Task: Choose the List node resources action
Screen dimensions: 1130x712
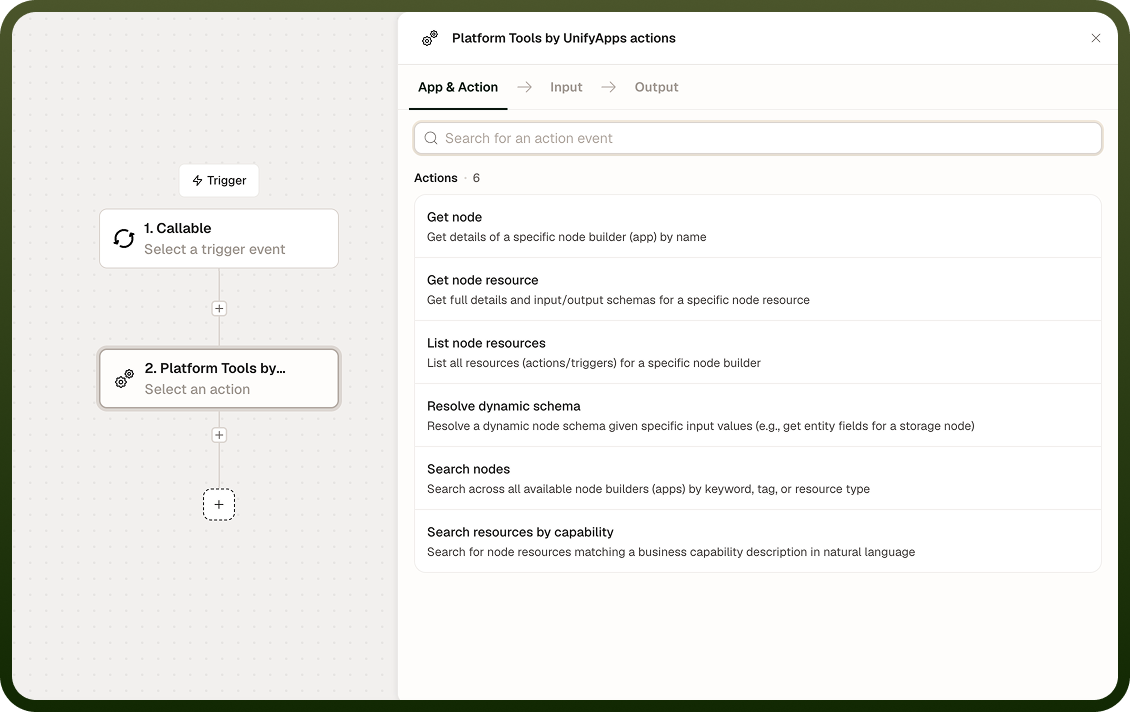Action: (x=758, y=352)
